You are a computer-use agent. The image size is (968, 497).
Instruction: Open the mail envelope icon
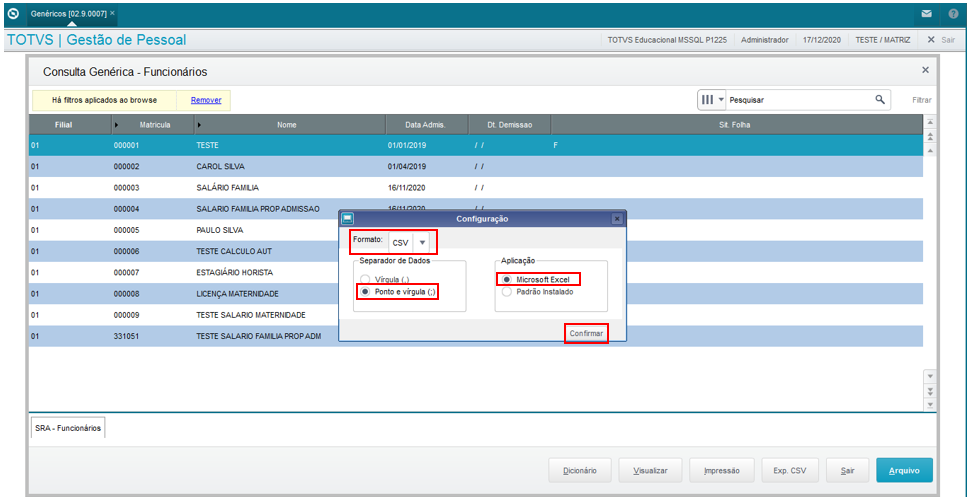927,14
